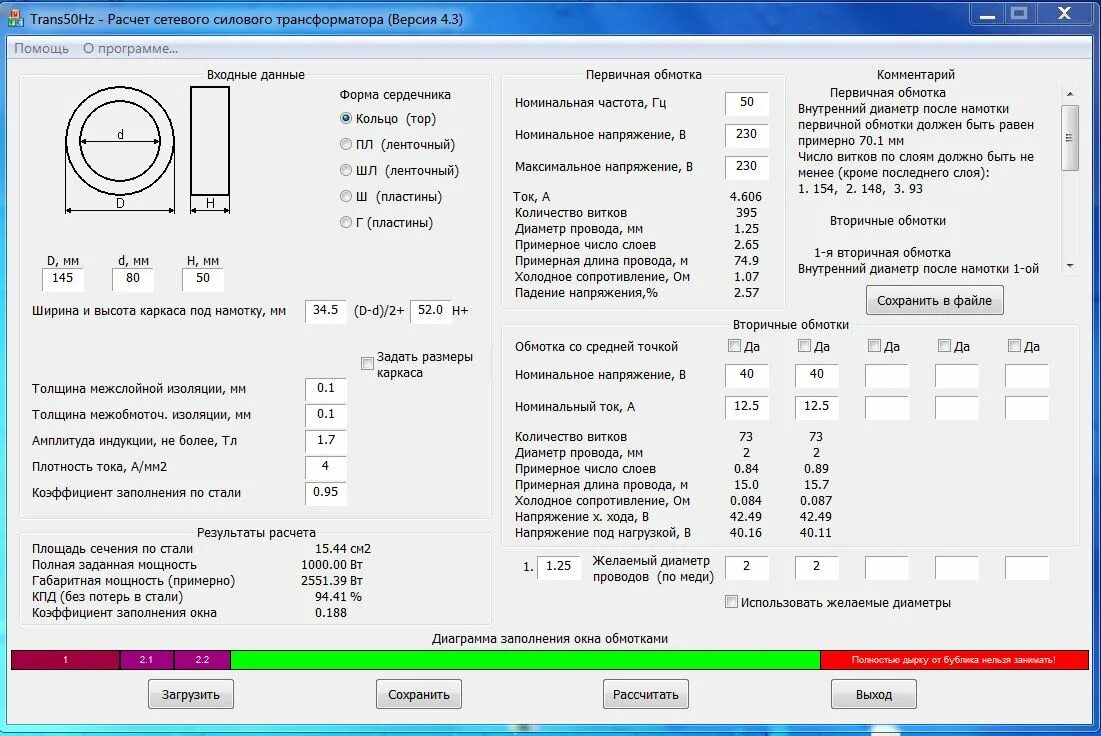
Task: Click primary Номинальное напряжение field 230
Action: (x=746, y=135)
